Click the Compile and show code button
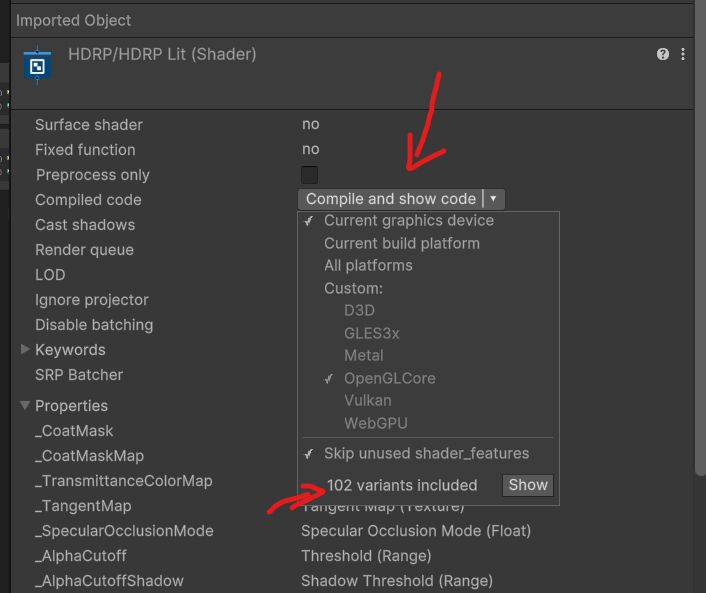The width and height of the screenshot is (706, 593). click(x=390, y=199)
